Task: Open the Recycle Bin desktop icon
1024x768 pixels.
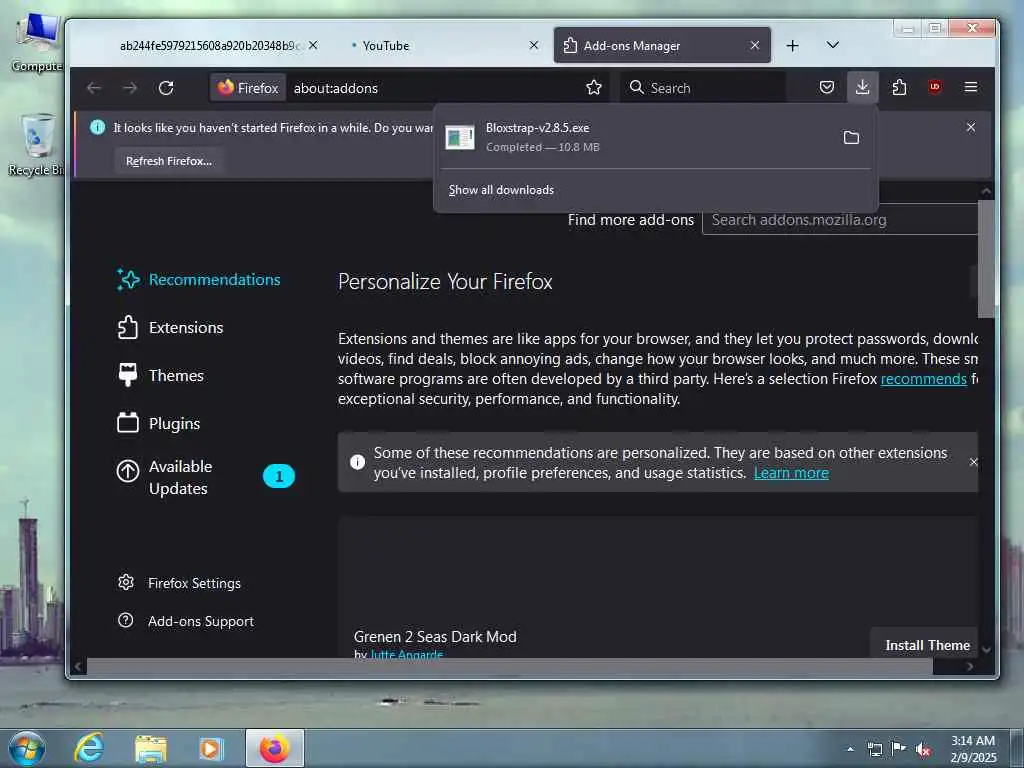Action: point(36,144)
